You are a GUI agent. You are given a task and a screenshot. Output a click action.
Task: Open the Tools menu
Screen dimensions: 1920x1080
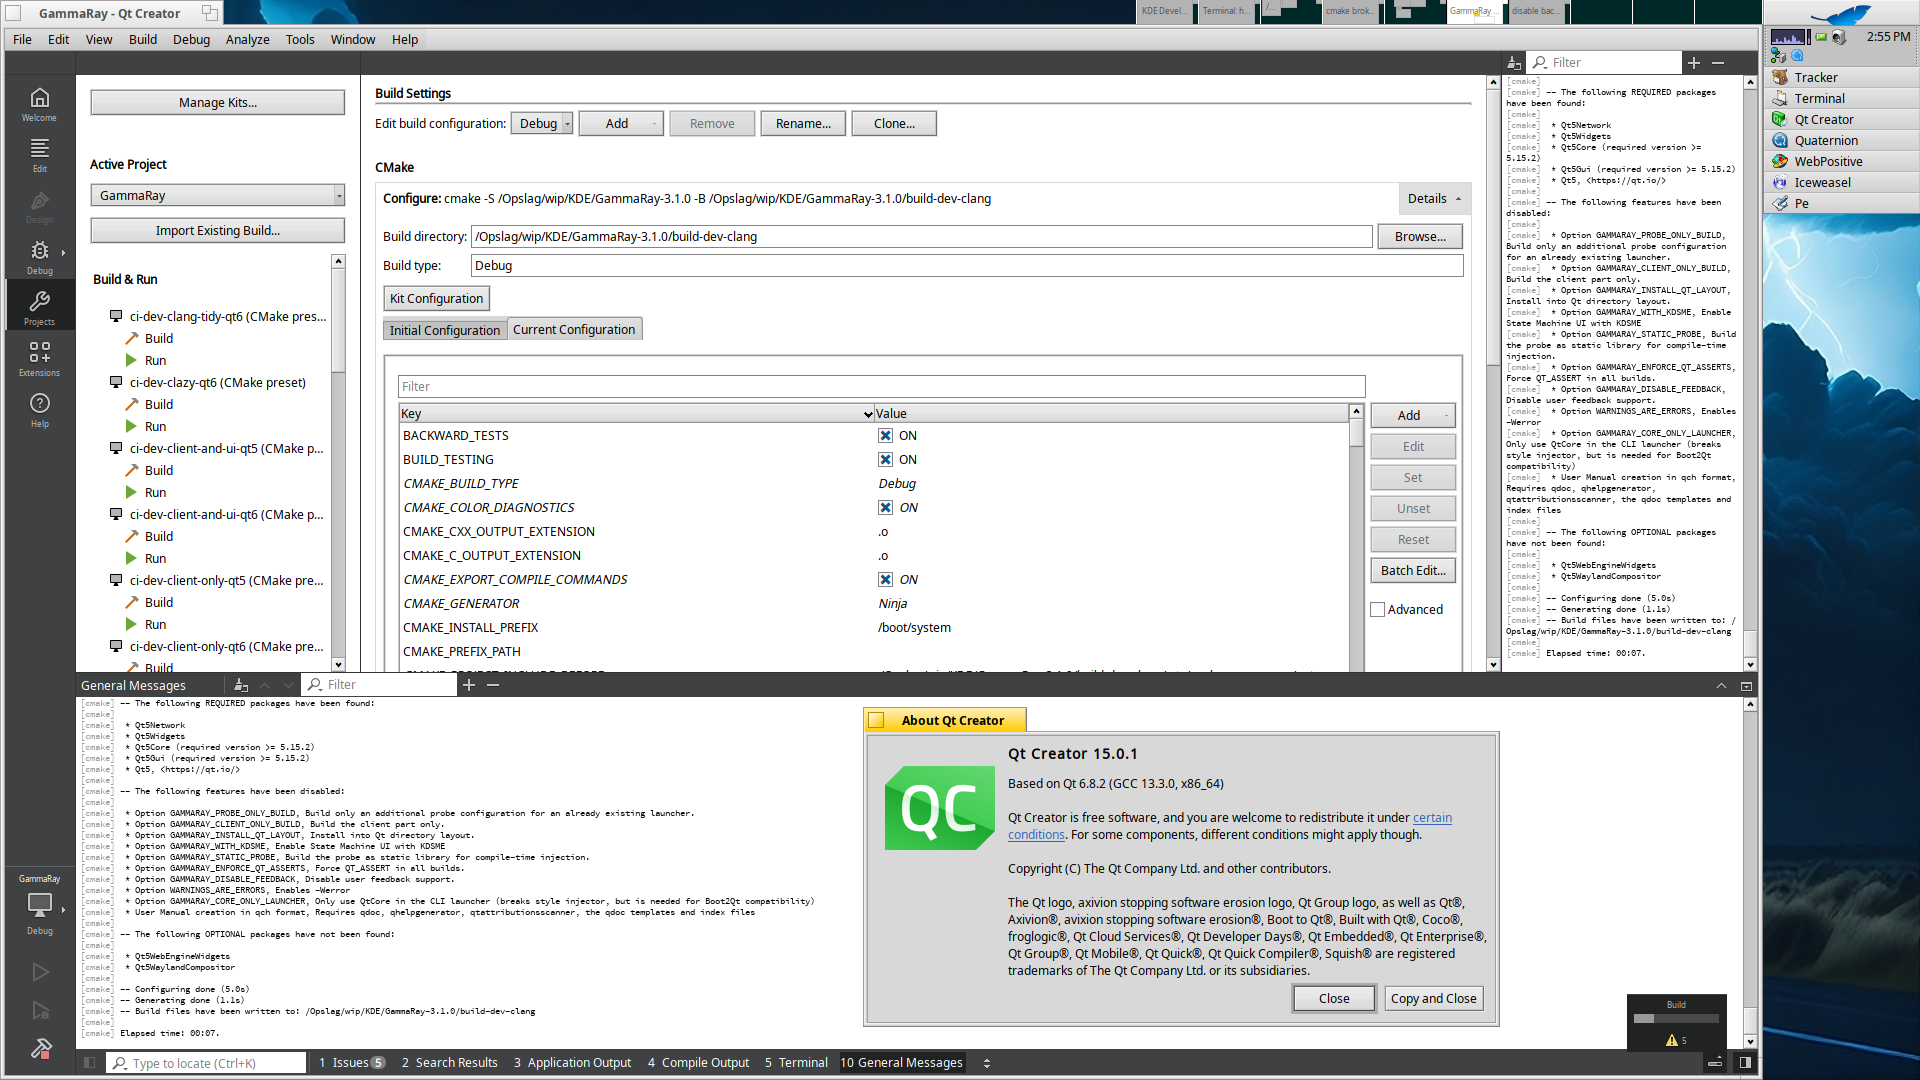(300, 40)
